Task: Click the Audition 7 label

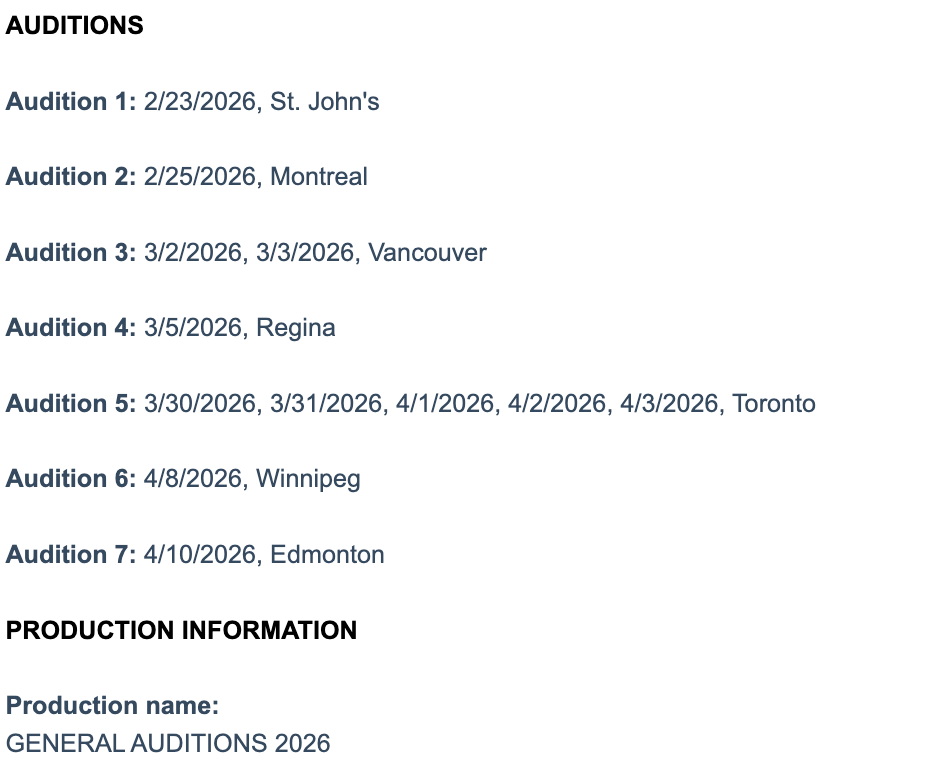Action: click(70, 555)
